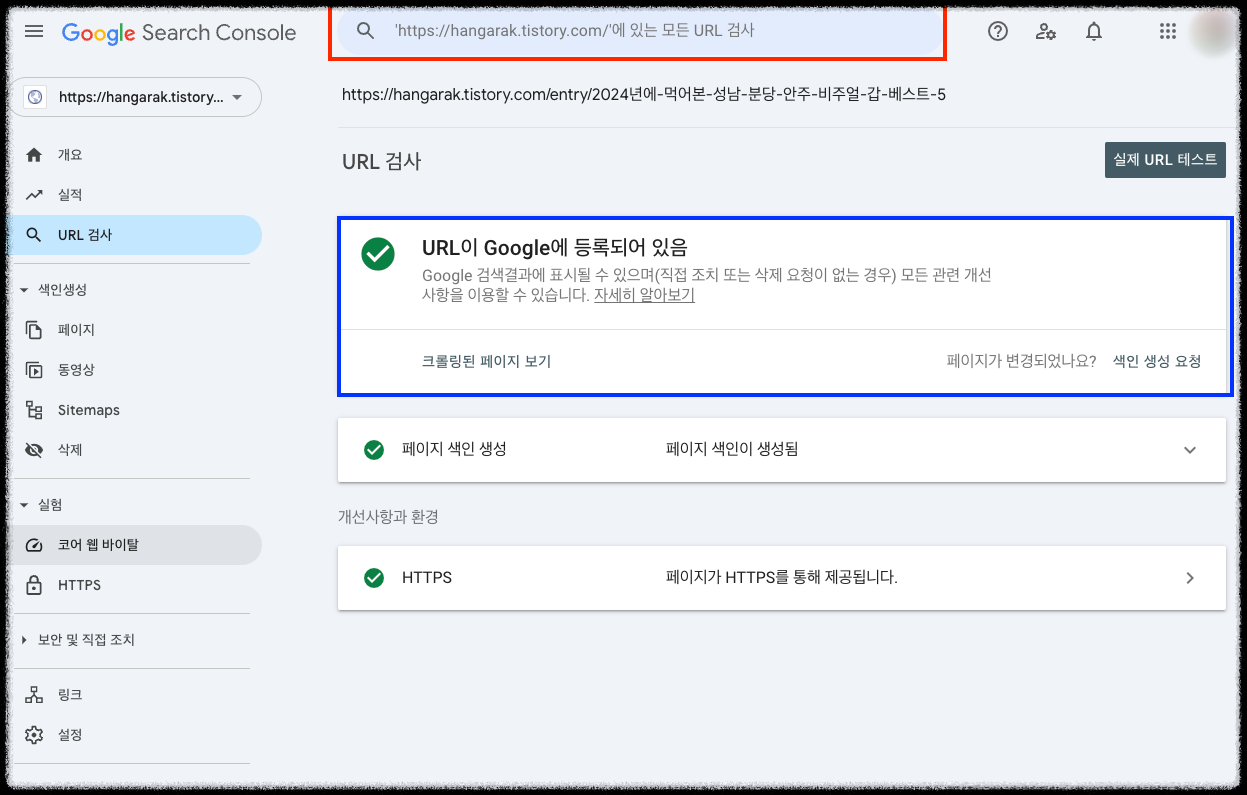Click the crossed-eye icon beside 삭제
1247x795 pixels.
34,450
